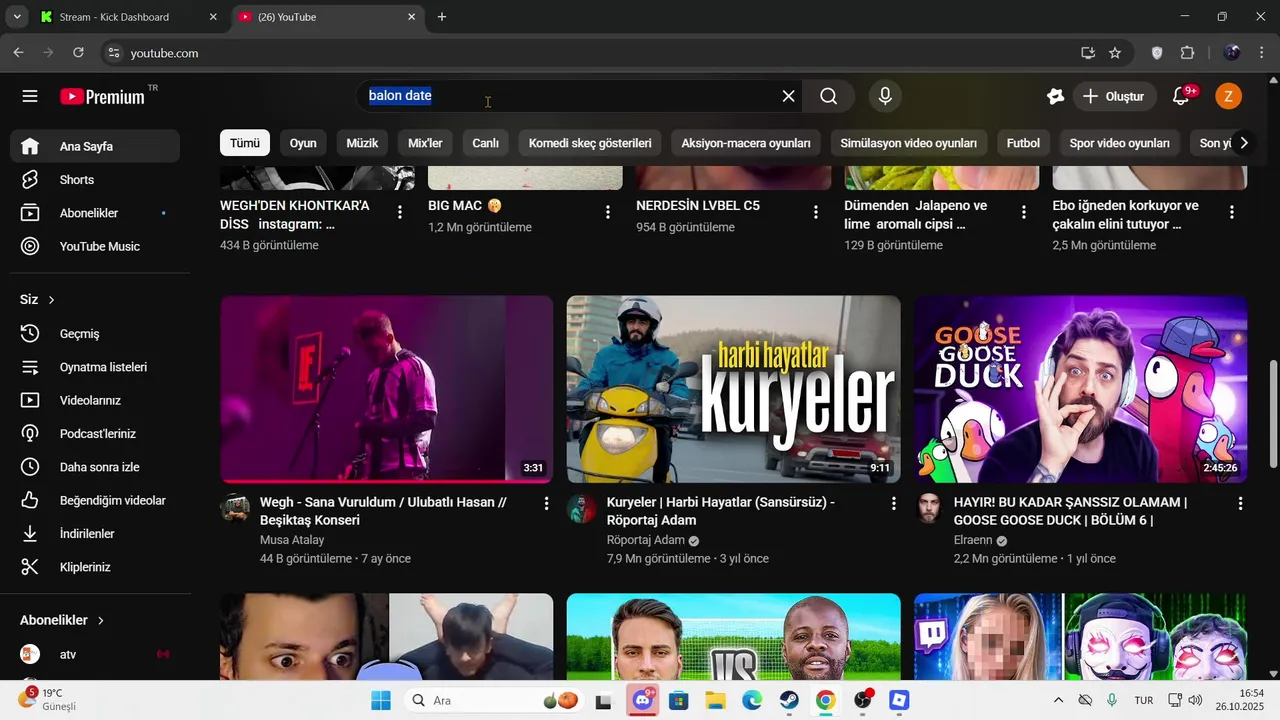This screenshot has width=1280, height=720.
Task: Open Chrome extensions puzzle icon
Action: point(1188,53)
